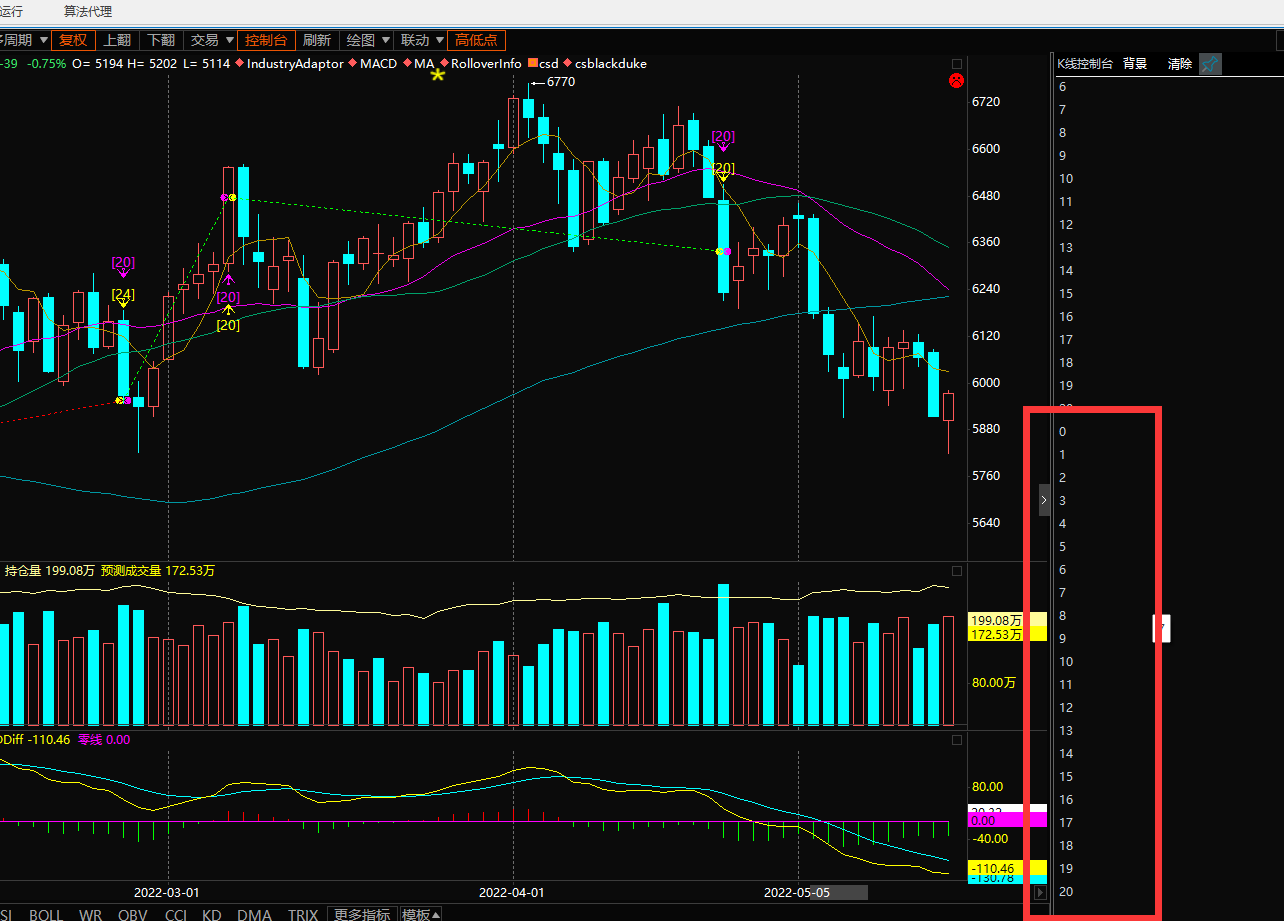Toggle 复权 price adjustment
The height and width of the screenshot is (921, 1284).
tap(73, 40)
